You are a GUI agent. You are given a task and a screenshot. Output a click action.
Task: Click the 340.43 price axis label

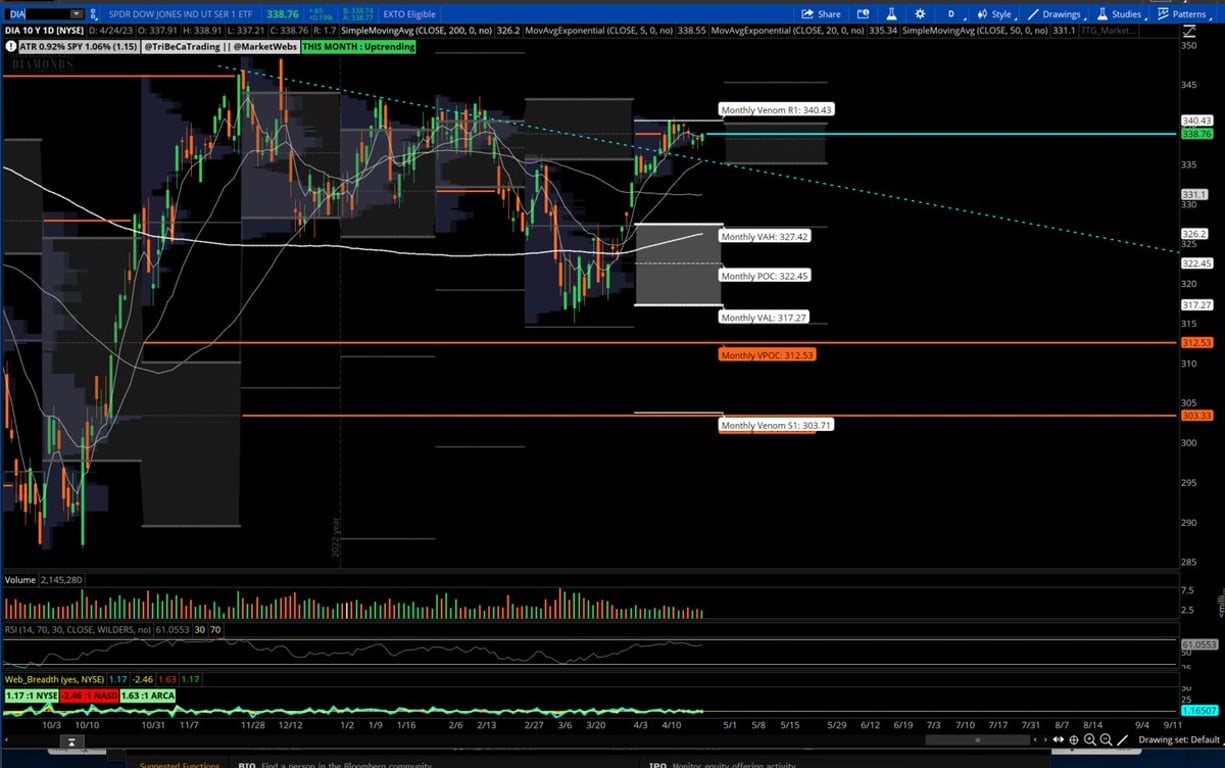pos(1196,121)
